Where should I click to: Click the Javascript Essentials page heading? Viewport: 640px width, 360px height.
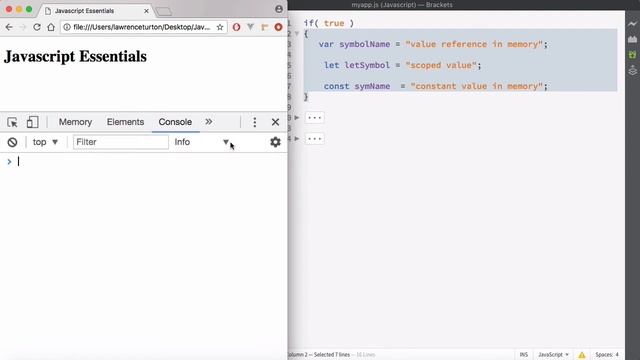[x=75, y=56]
